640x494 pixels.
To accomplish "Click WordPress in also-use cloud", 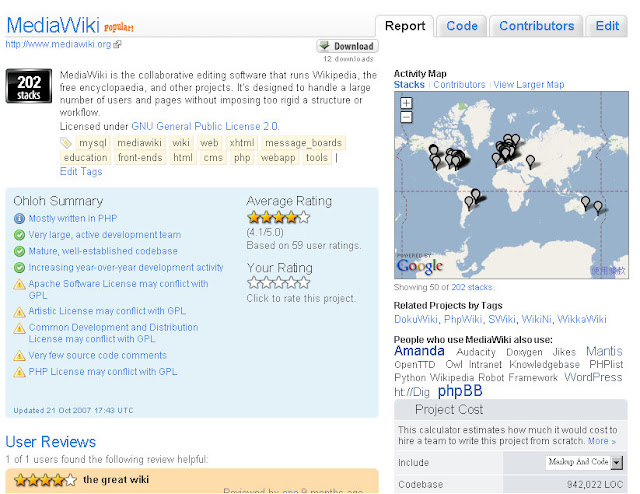I will (593, 377).
